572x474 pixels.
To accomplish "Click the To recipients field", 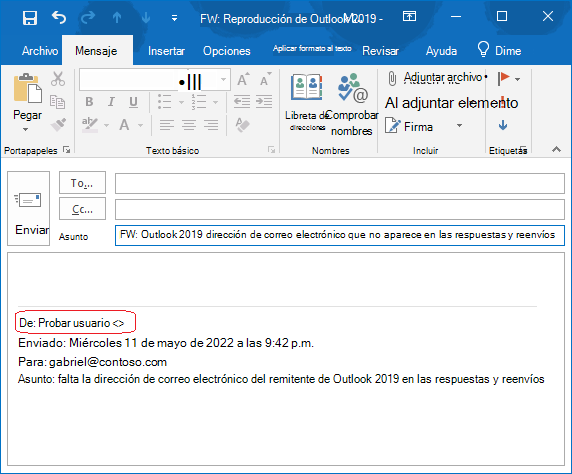I will pos(340,183).
